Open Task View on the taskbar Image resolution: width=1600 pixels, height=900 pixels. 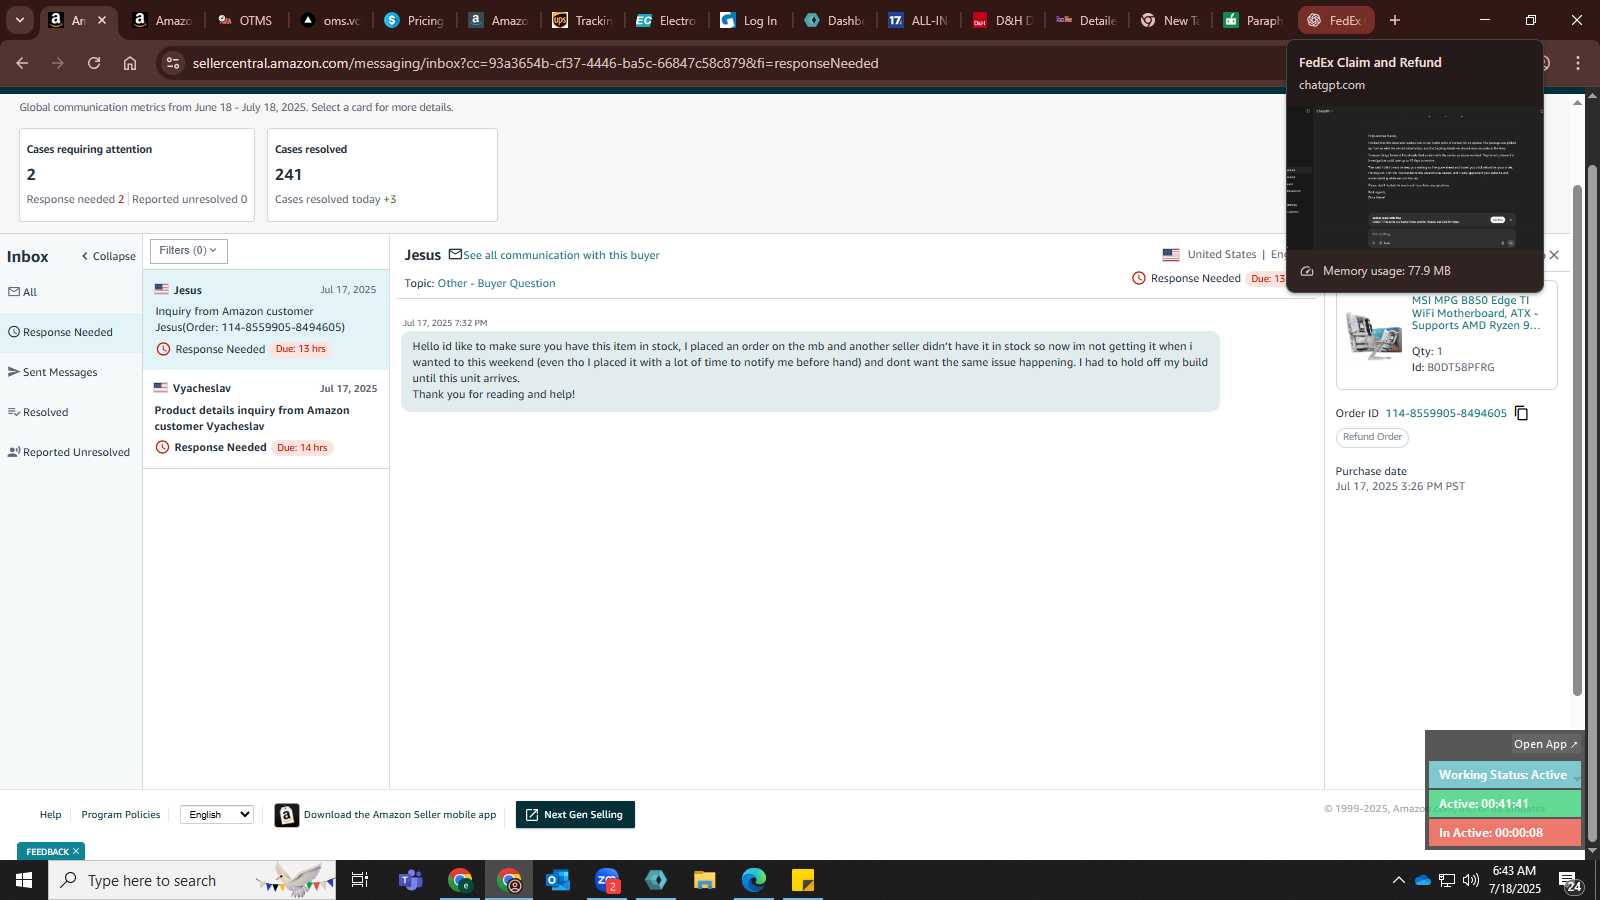(360, 880)
